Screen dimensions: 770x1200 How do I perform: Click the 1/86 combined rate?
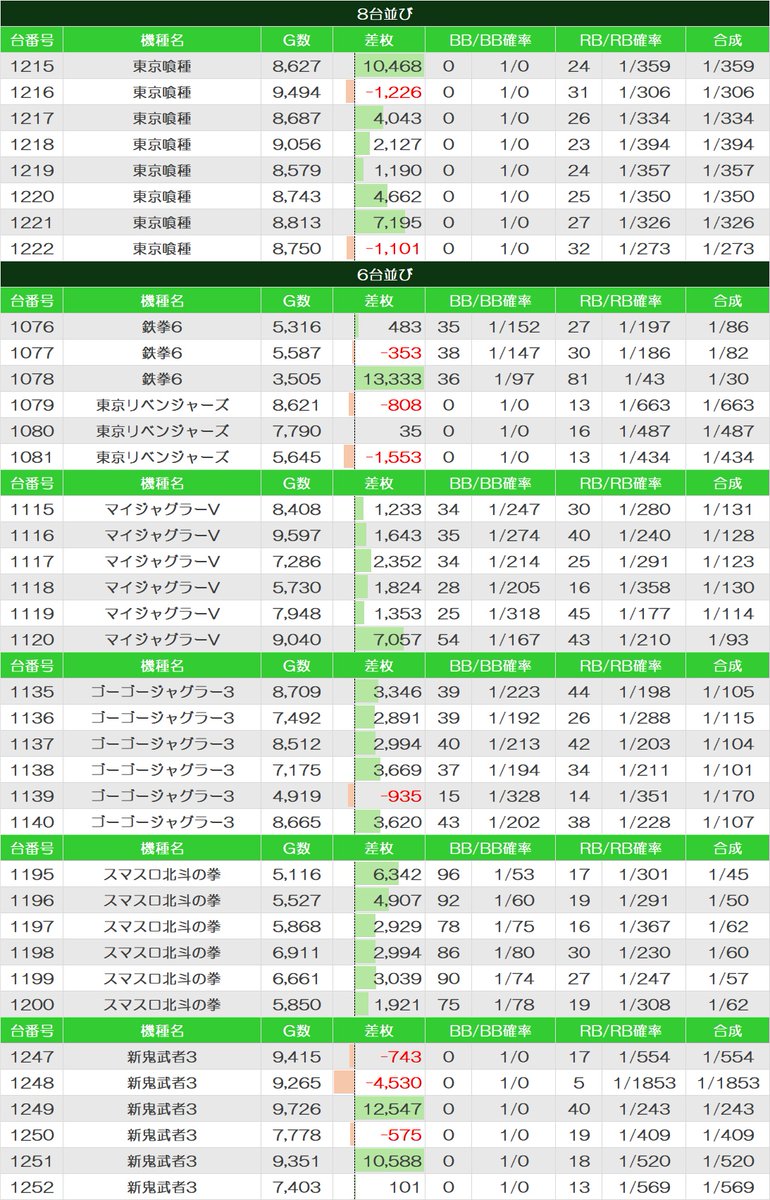point(728,326)
